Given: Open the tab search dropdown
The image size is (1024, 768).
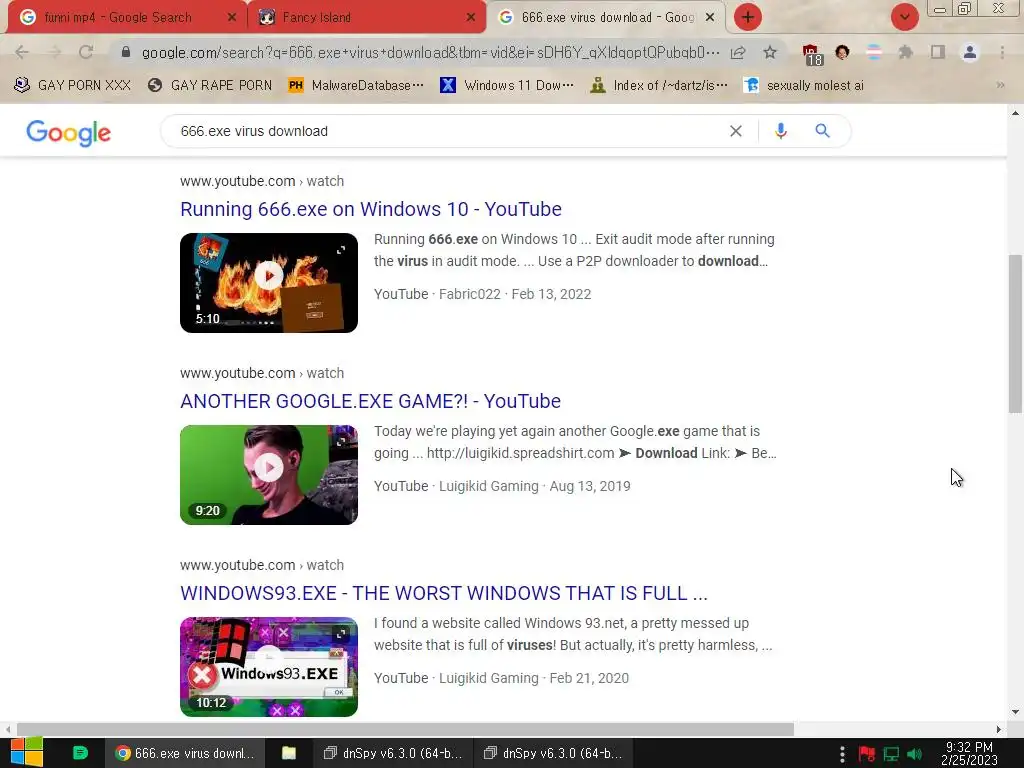Looking at the screenshot, I should pos(904,17).
